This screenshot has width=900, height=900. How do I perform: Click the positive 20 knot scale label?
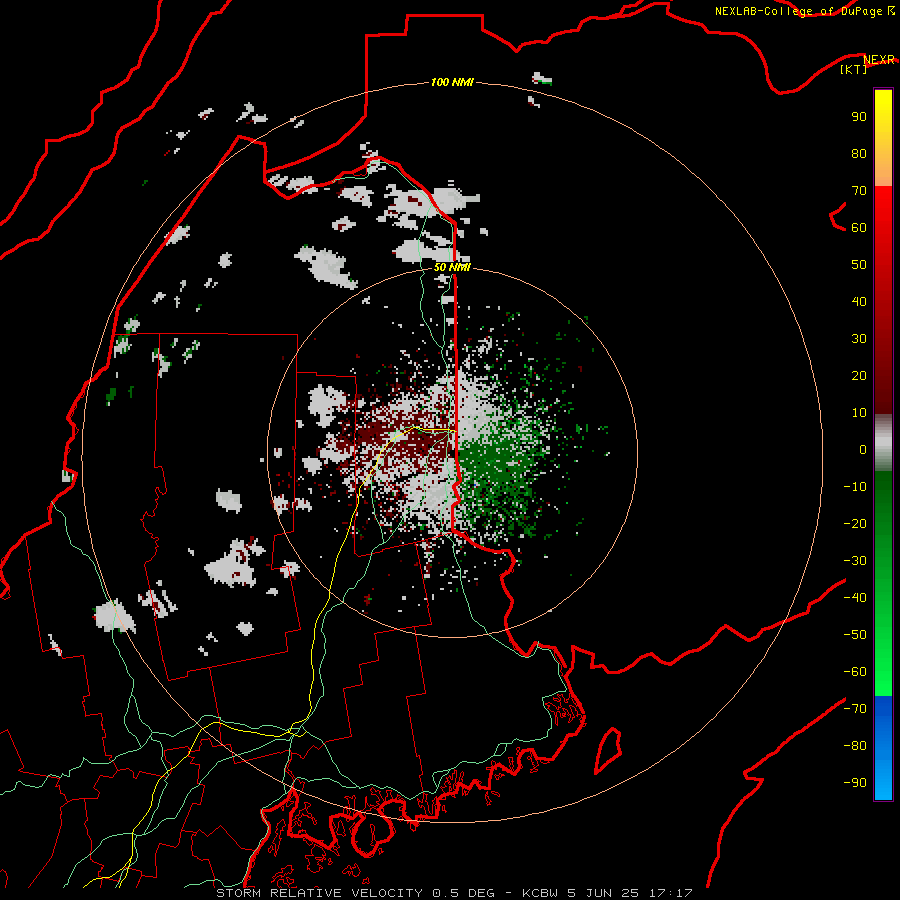pos(859,375)
